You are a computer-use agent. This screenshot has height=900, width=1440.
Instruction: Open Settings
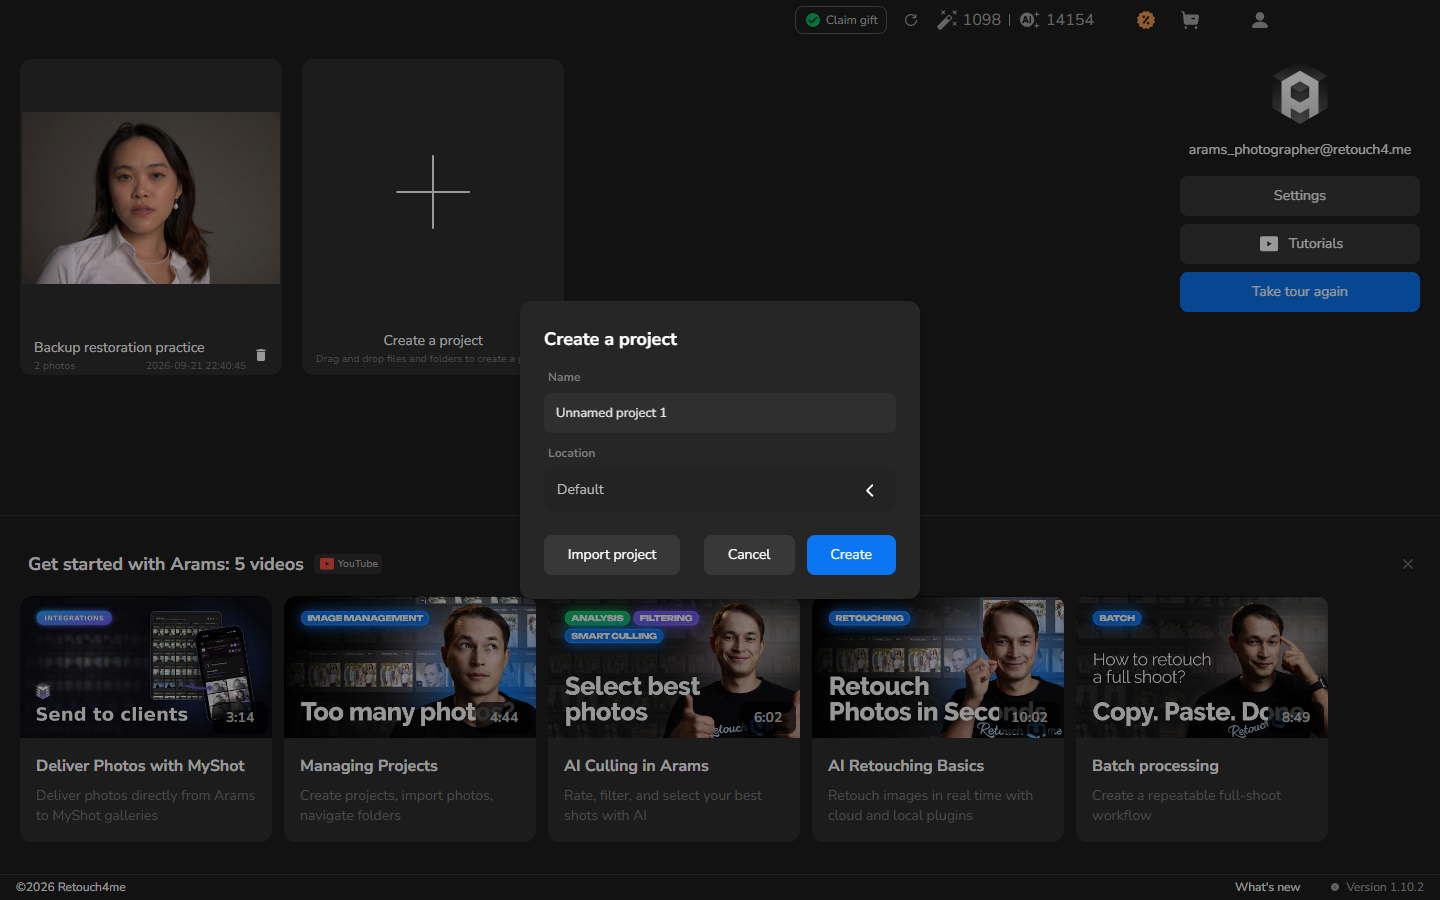click(1300, 196)
